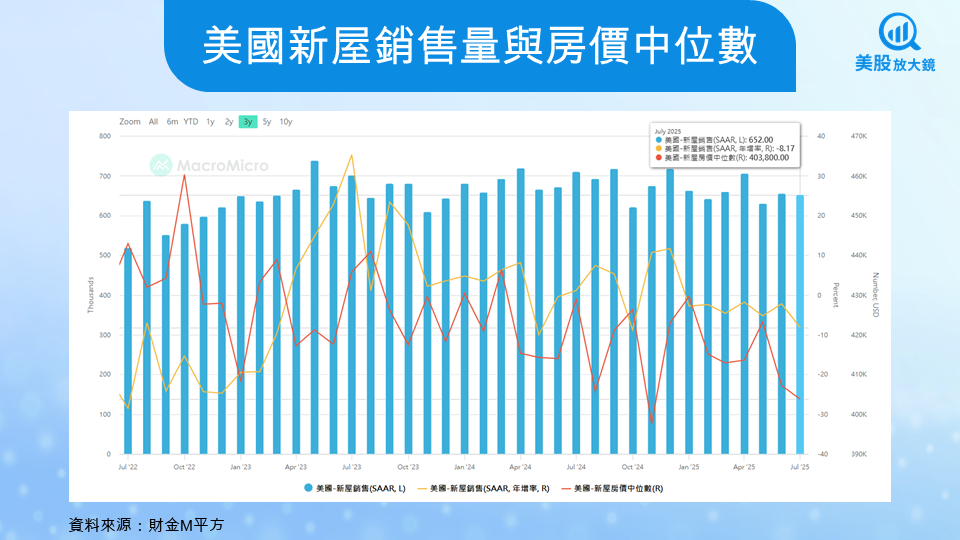Click the blue dot in the tooltip for 新屋銷售

(x=659, y=140)
